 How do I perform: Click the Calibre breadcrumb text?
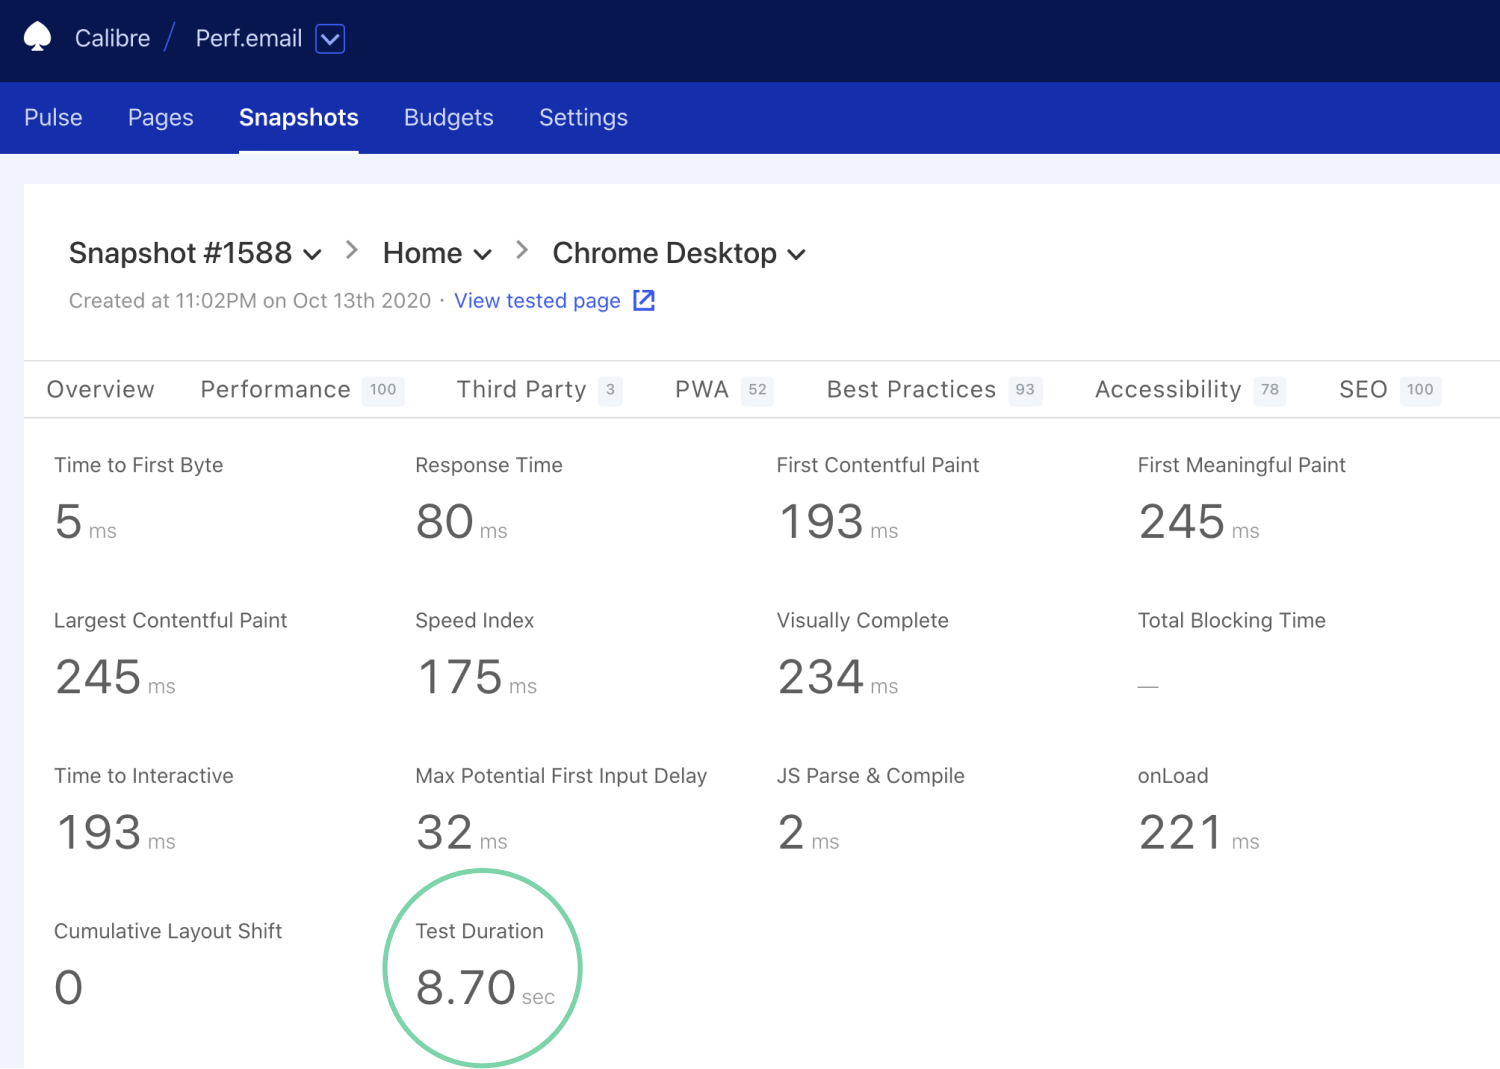point(112,39)
